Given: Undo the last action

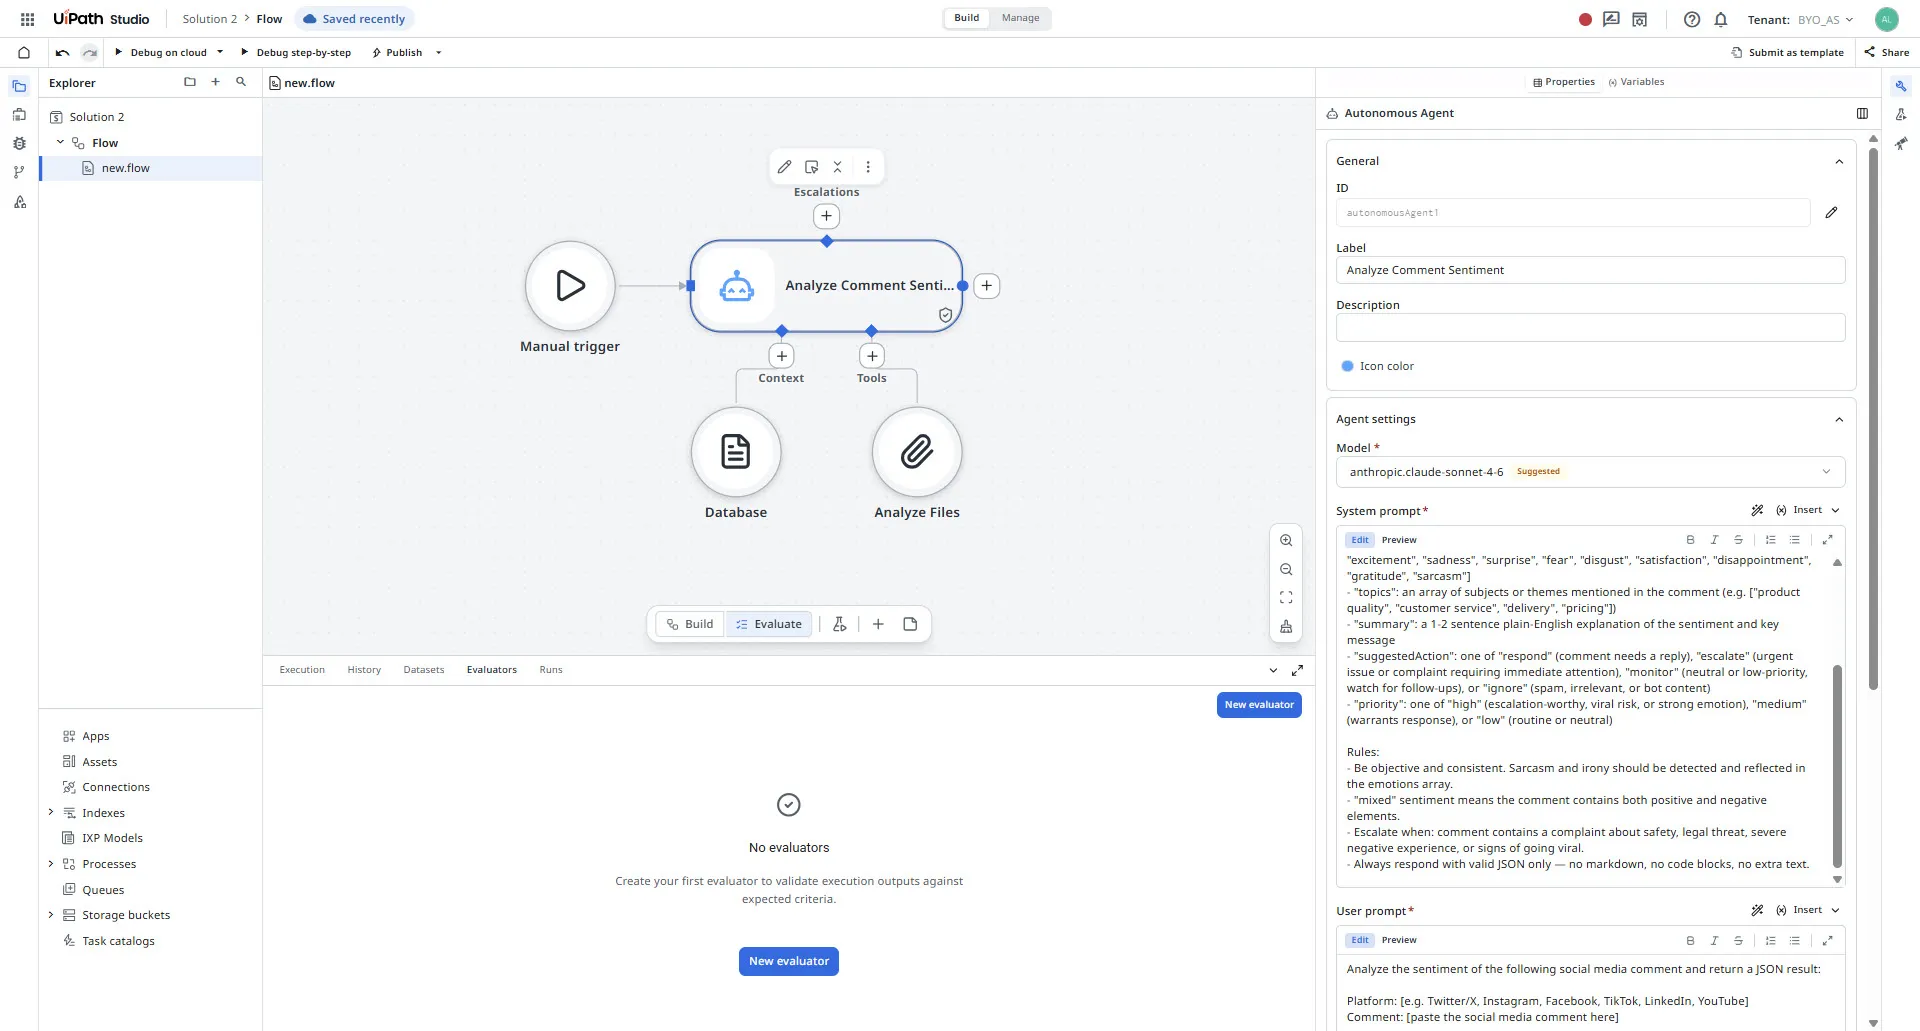Looking at the screenshot, I should point(63,53).
